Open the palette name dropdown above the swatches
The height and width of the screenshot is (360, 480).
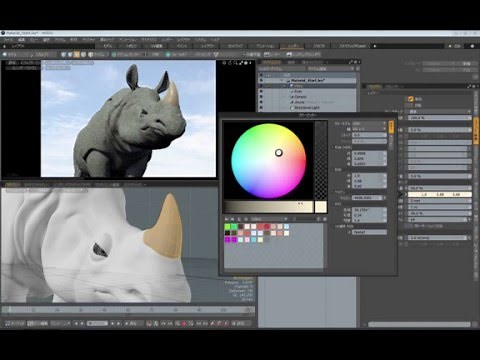point(269,219)
